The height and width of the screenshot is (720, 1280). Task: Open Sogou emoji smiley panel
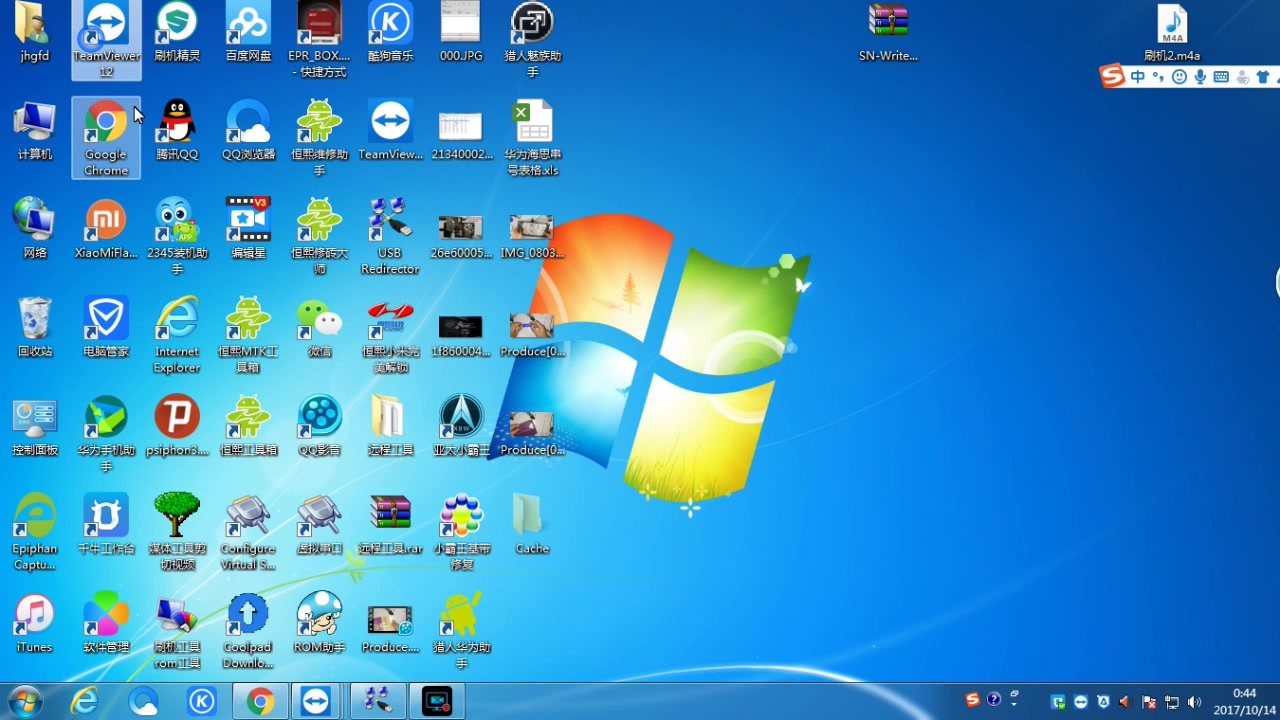(1179, 77)
